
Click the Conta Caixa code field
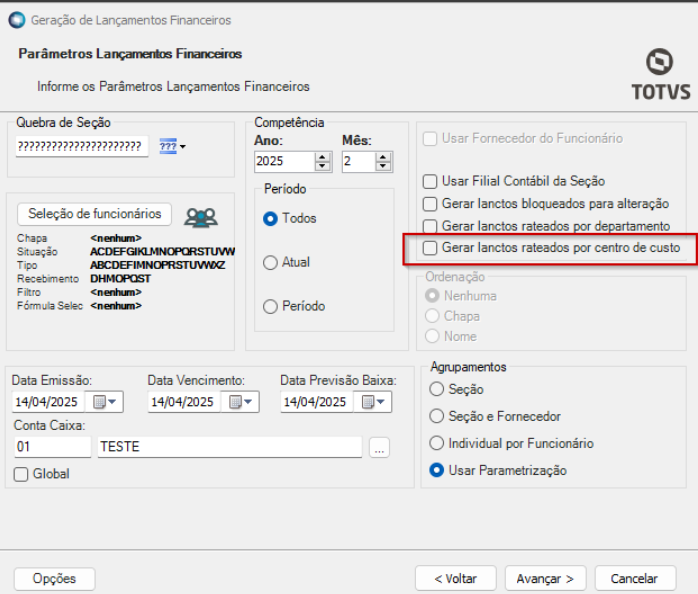click(x=52, y=447)
